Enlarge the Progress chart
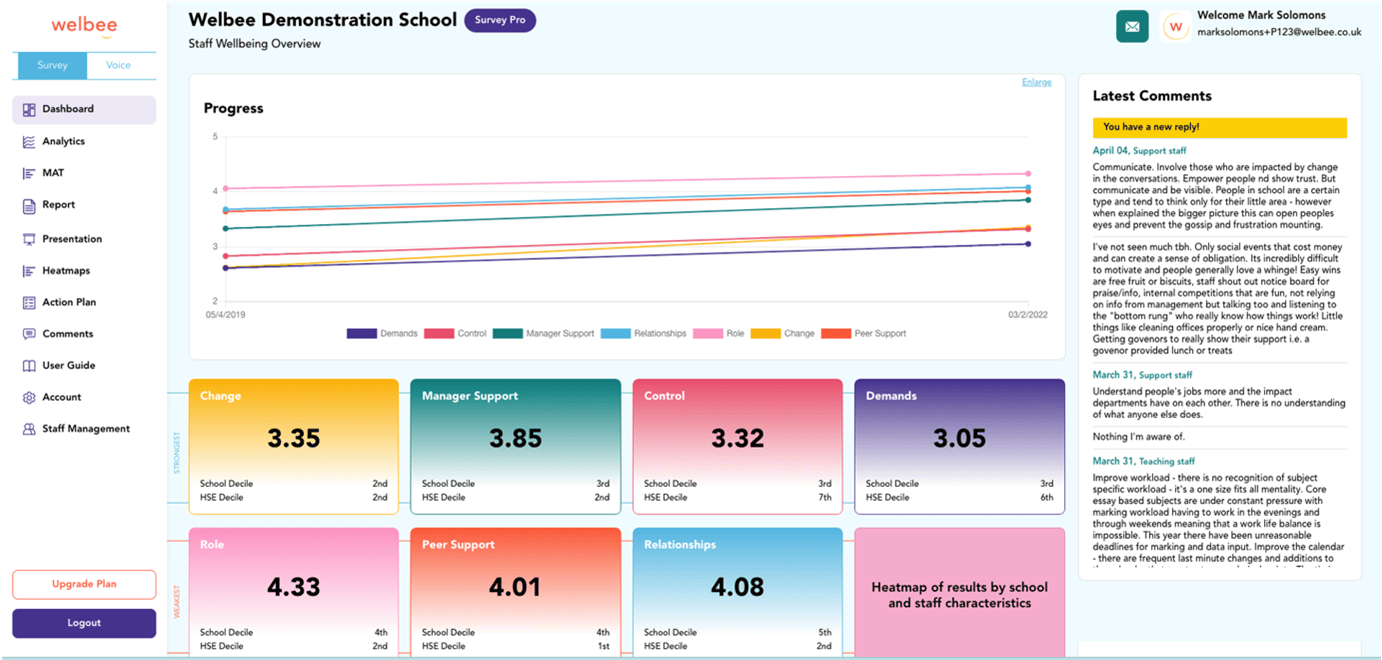Viewport: 1382px width, 660px height. 1036,82
